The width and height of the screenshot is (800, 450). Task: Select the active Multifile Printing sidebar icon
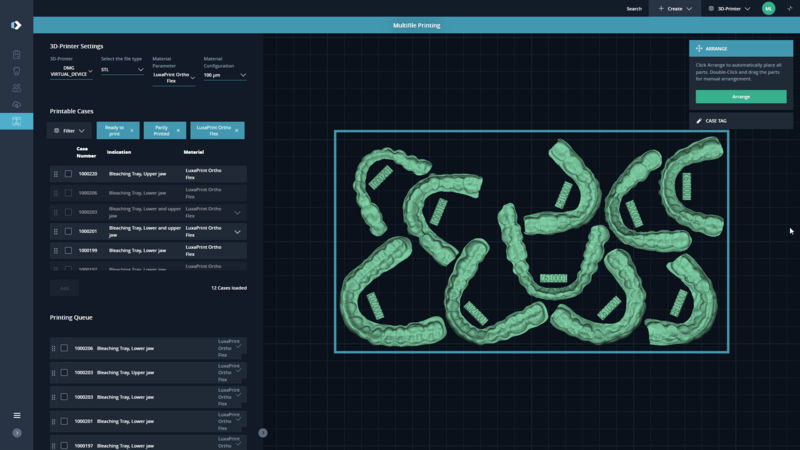[x=16, y=121]
